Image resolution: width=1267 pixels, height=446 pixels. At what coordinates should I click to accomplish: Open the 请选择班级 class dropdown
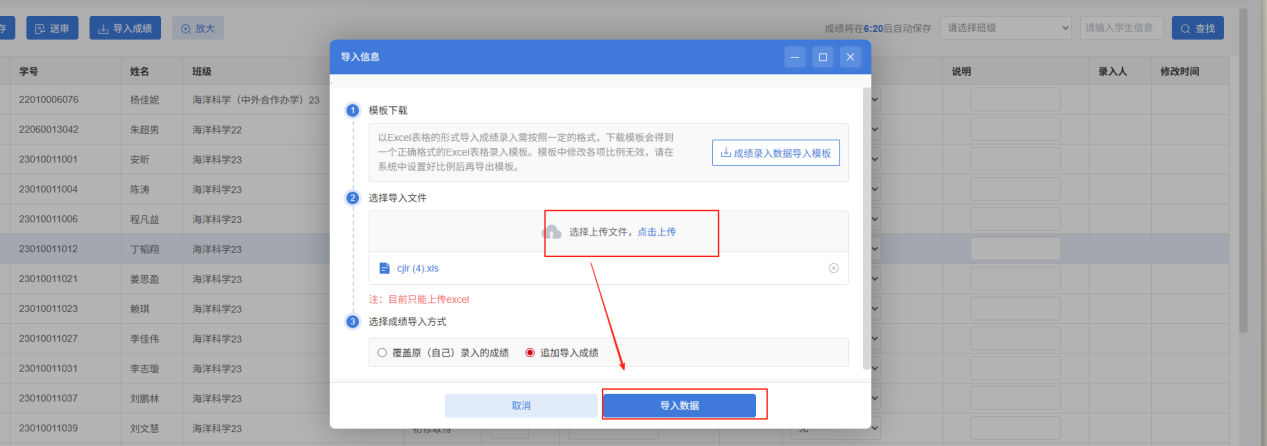click(x=1005, y=28)
